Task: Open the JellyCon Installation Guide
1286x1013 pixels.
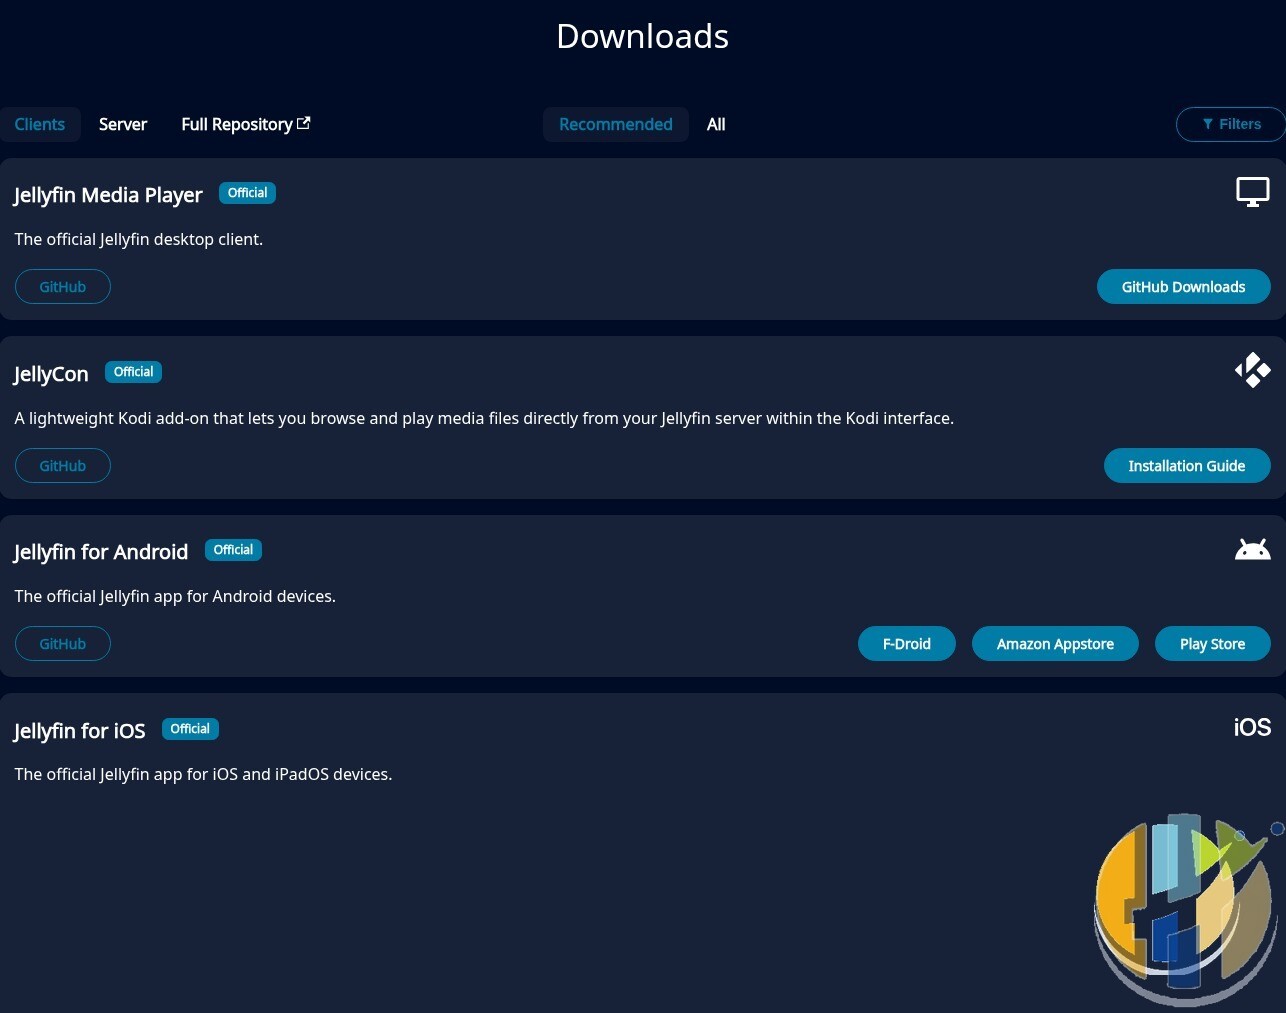Action: (1187, 466)
